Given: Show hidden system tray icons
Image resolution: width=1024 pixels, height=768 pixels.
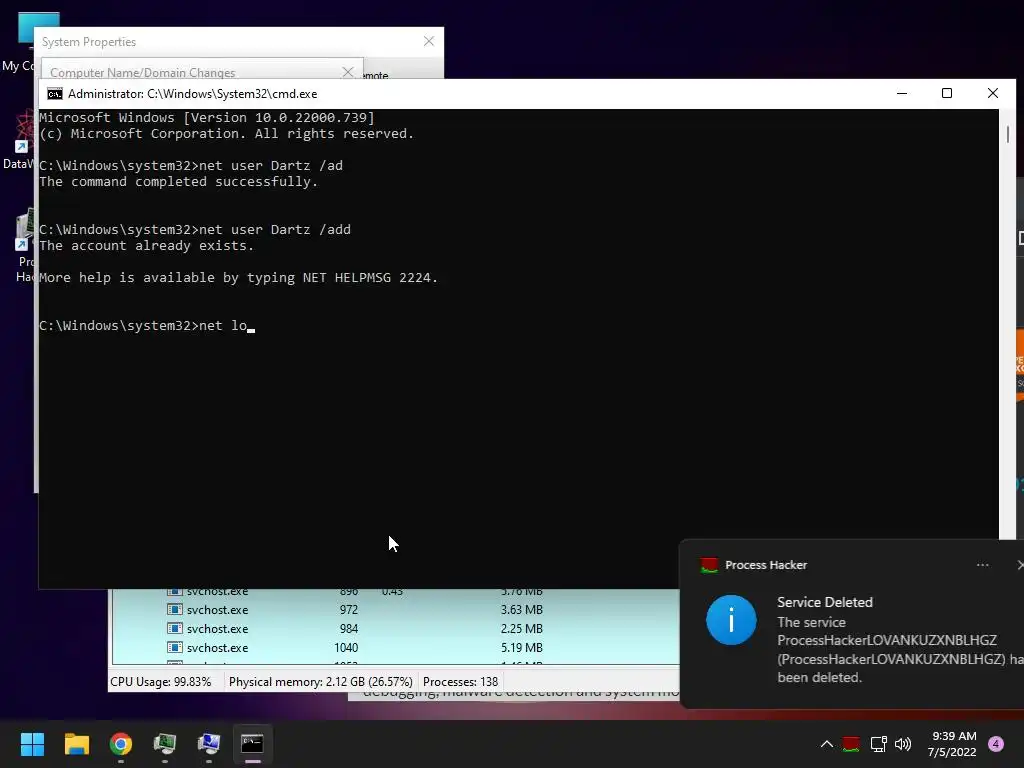Looking at the screenshot, I should pyautogui.click(x=826, y=744).
